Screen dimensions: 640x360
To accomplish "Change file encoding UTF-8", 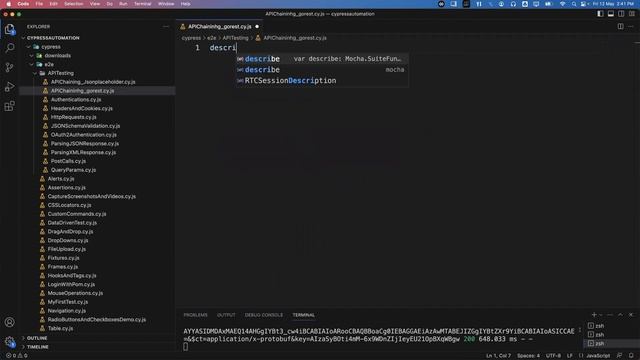I will pos(553,356).
